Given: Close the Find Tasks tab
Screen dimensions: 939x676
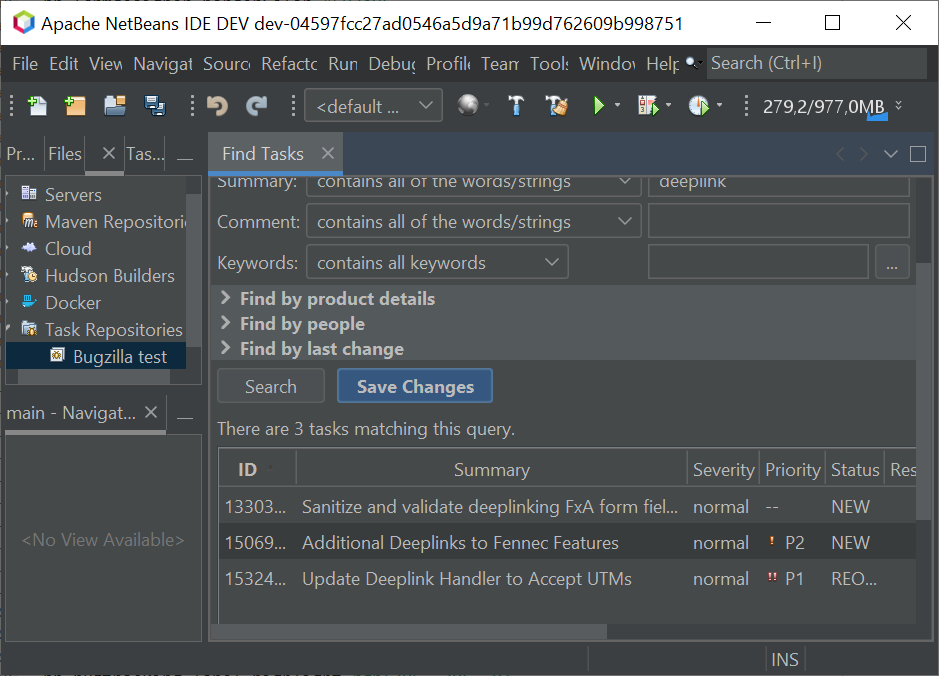Looking at the screenshot, I should tap(328, 153).
